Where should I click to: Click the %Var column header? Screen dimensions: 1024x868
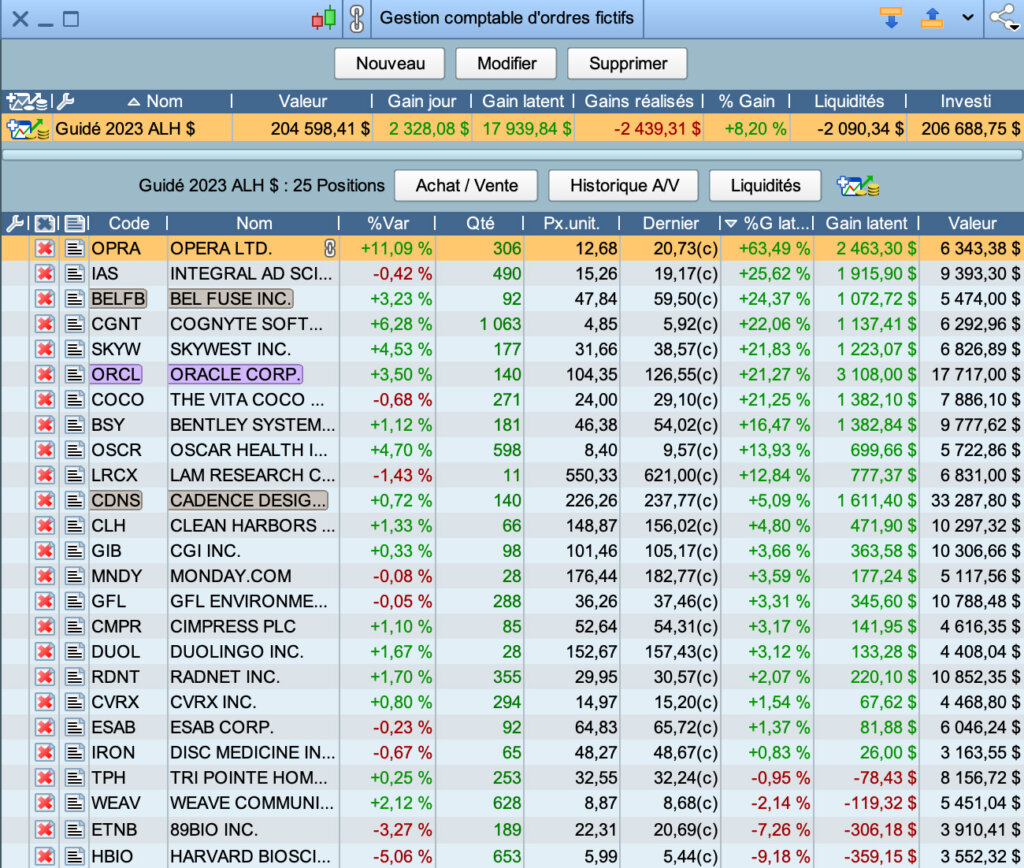tap(388, 223)
